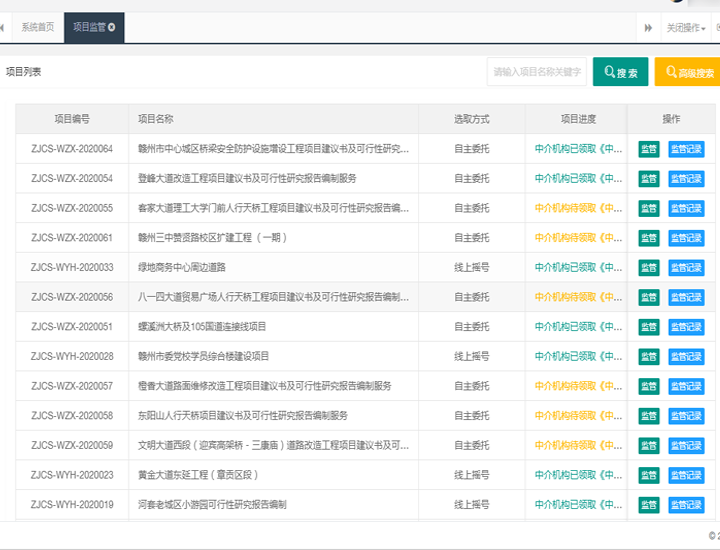
Task: Click project name 螺溪洲大桥及105国道连接线项目
Action: 202,326
